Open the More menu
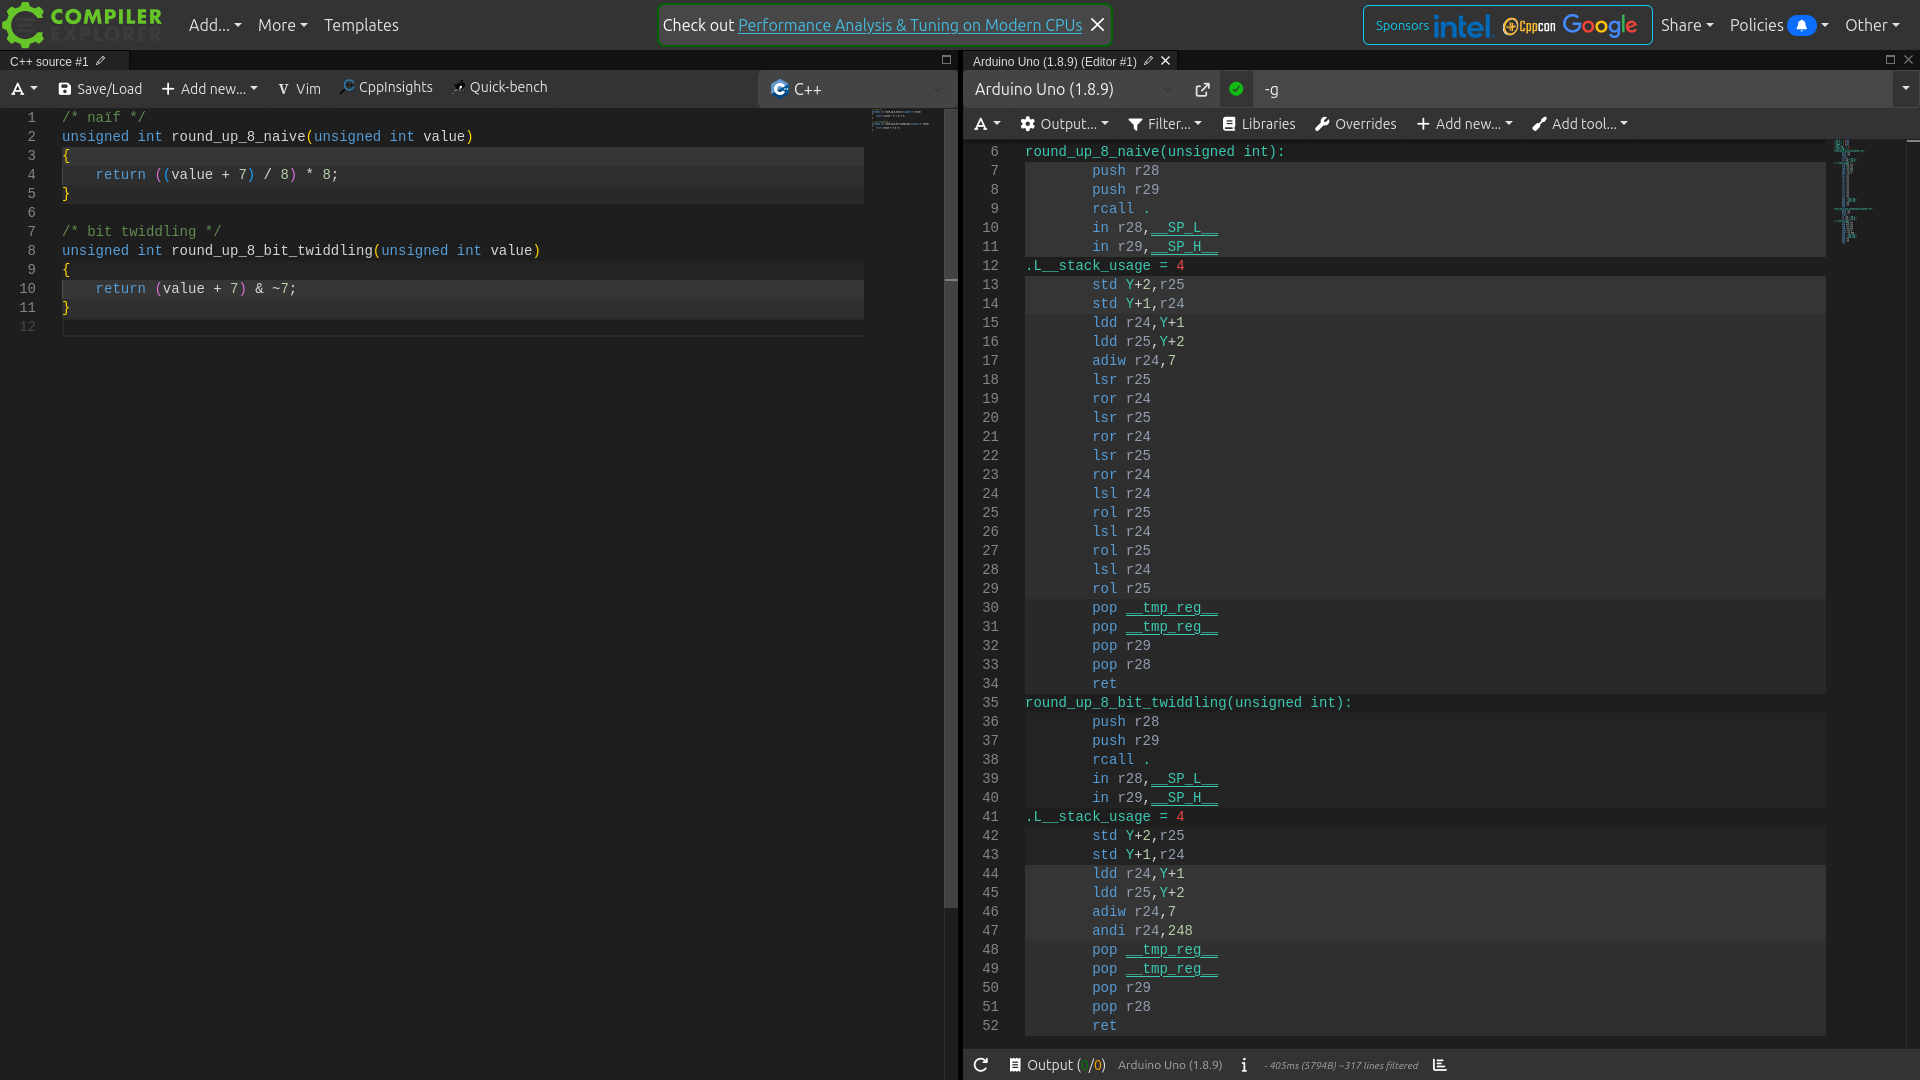Viewport: 1920px width, 1080px height. click(282, 25)
